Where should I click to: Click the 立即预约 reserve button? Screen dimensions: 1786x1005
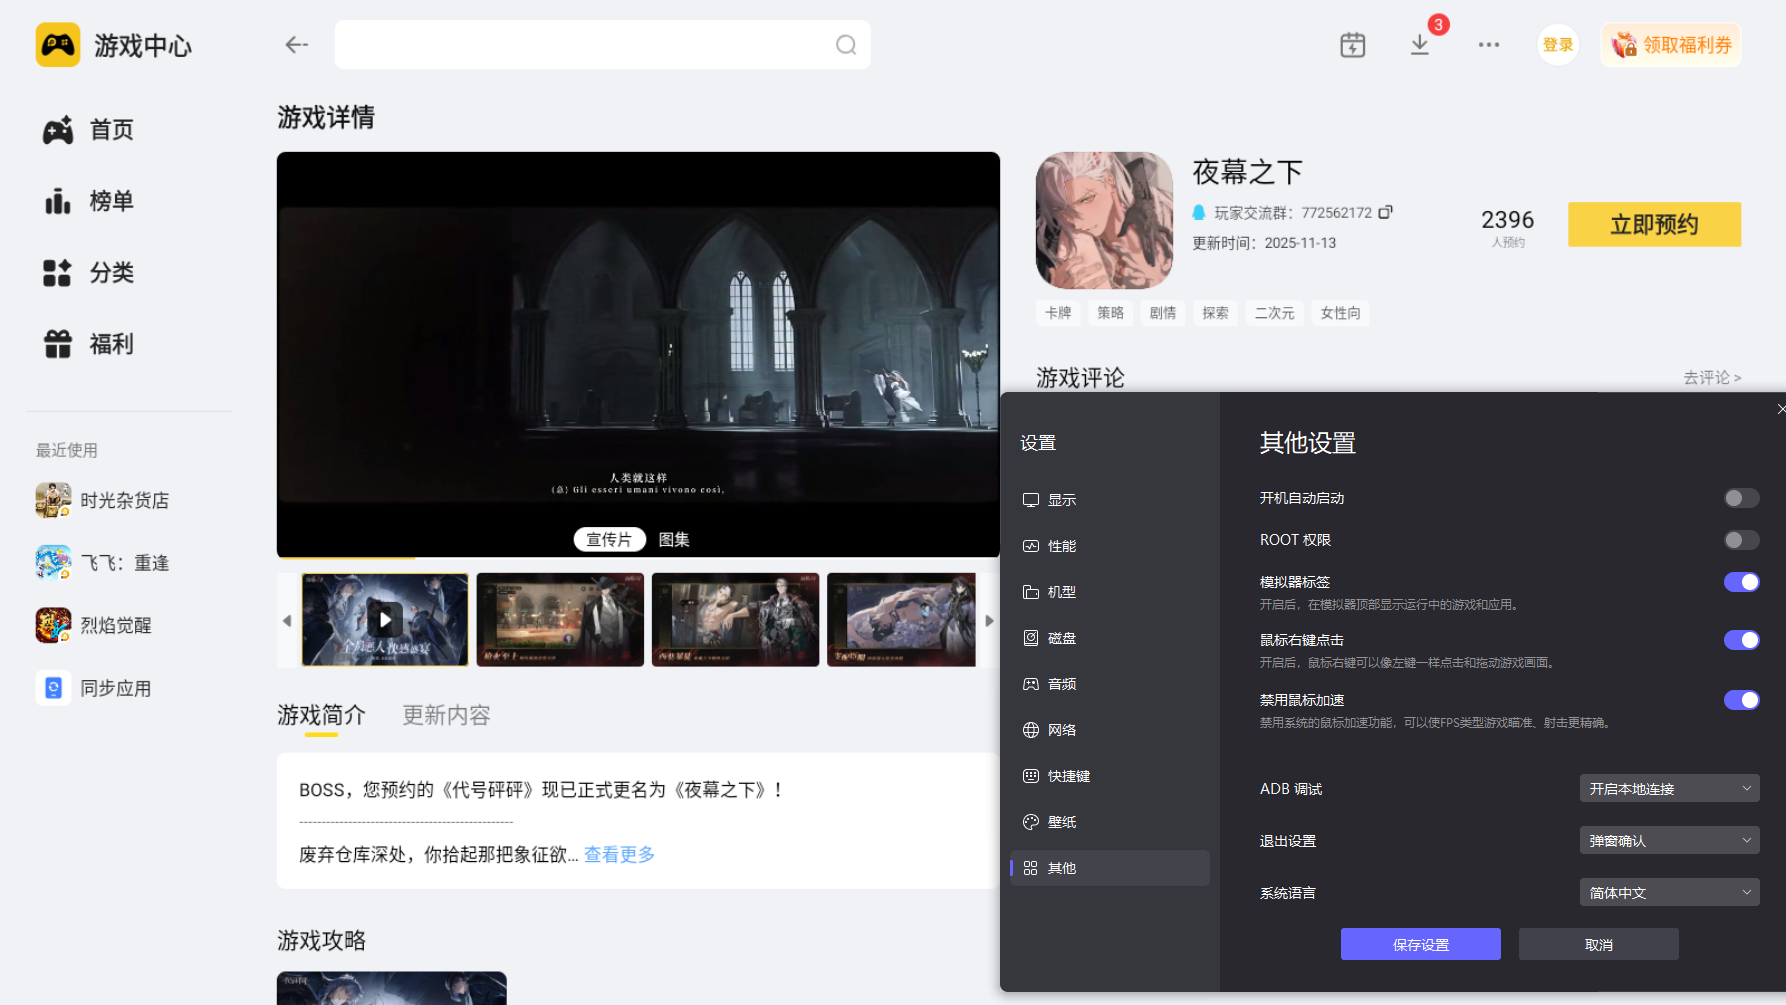click(x=1654, y=224)
